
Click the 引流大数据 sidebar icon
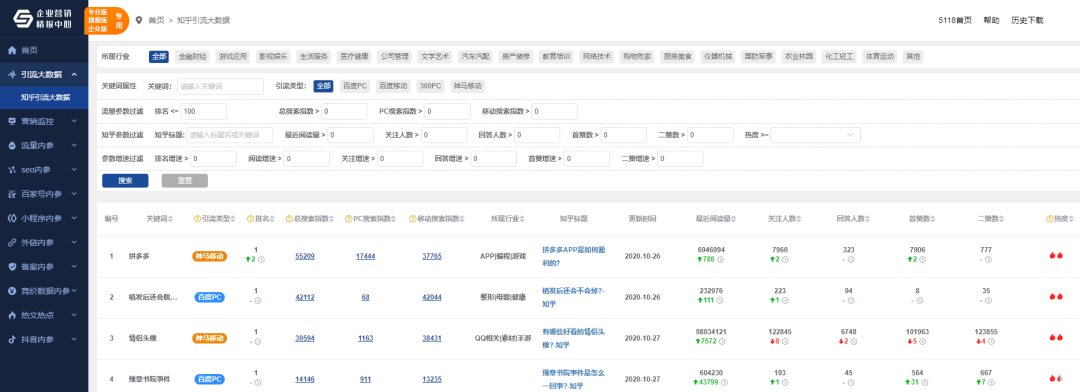point(12,74)
